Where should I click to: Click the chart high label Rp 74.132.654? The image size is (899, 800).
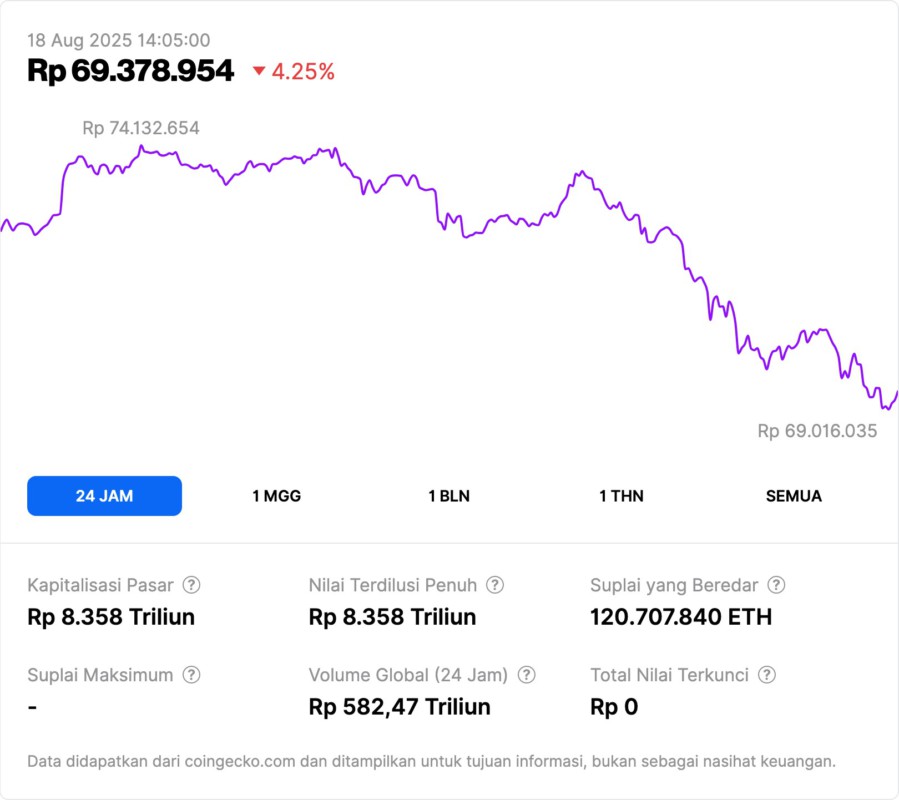click(x=141, y=128)
